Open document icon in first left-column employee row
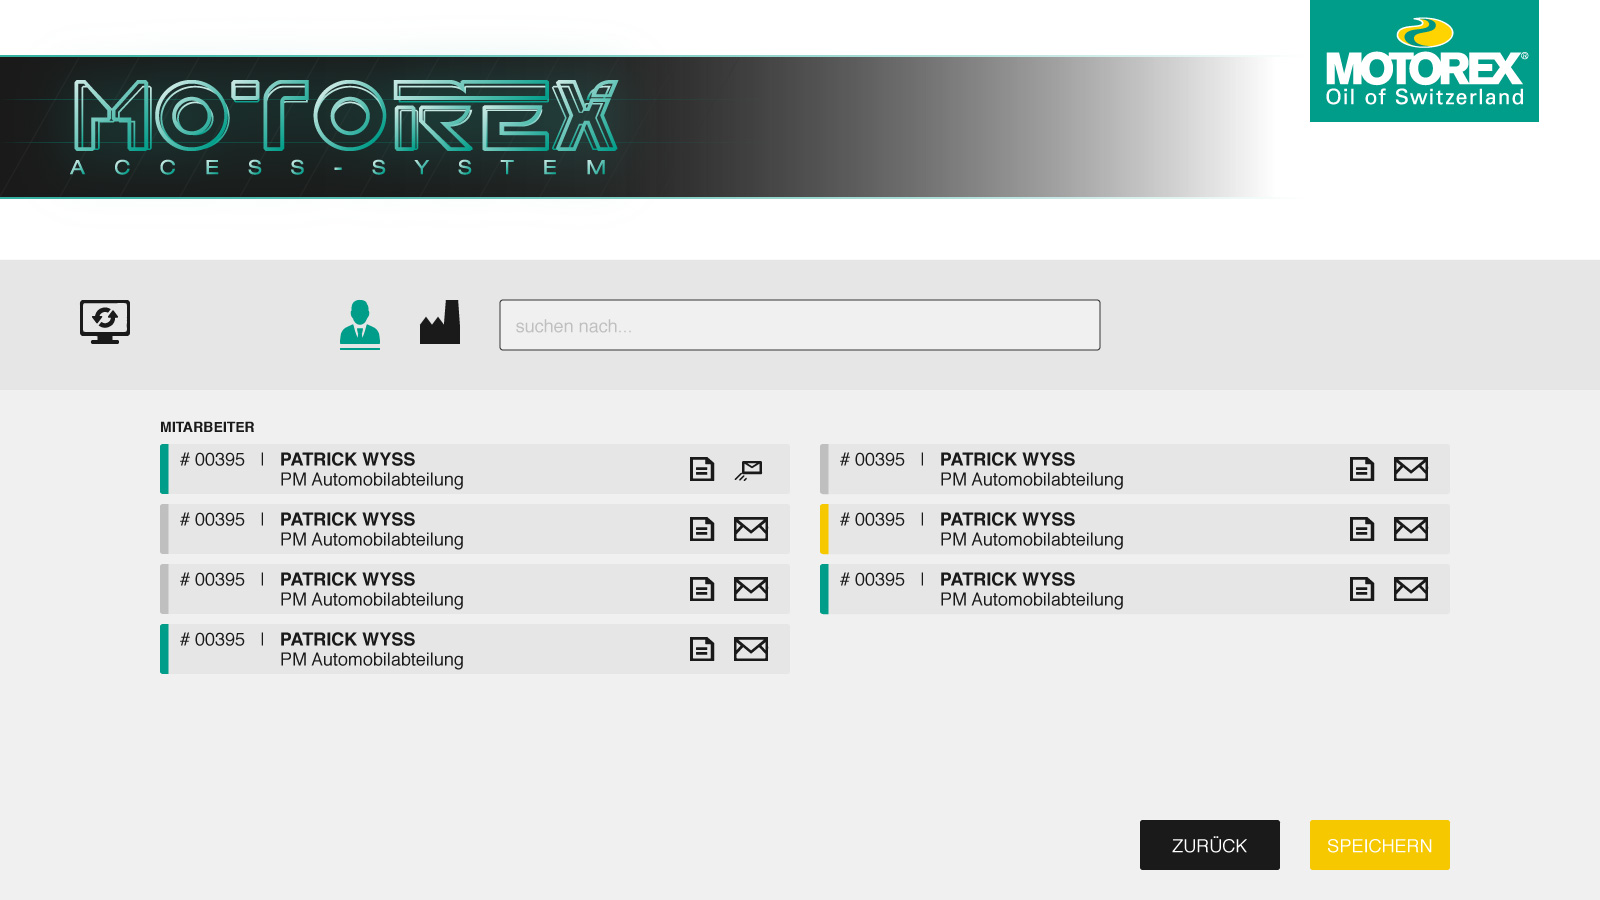Image resolution: width=1600 pixels, height=900 pixels. (x=702, y=469)
